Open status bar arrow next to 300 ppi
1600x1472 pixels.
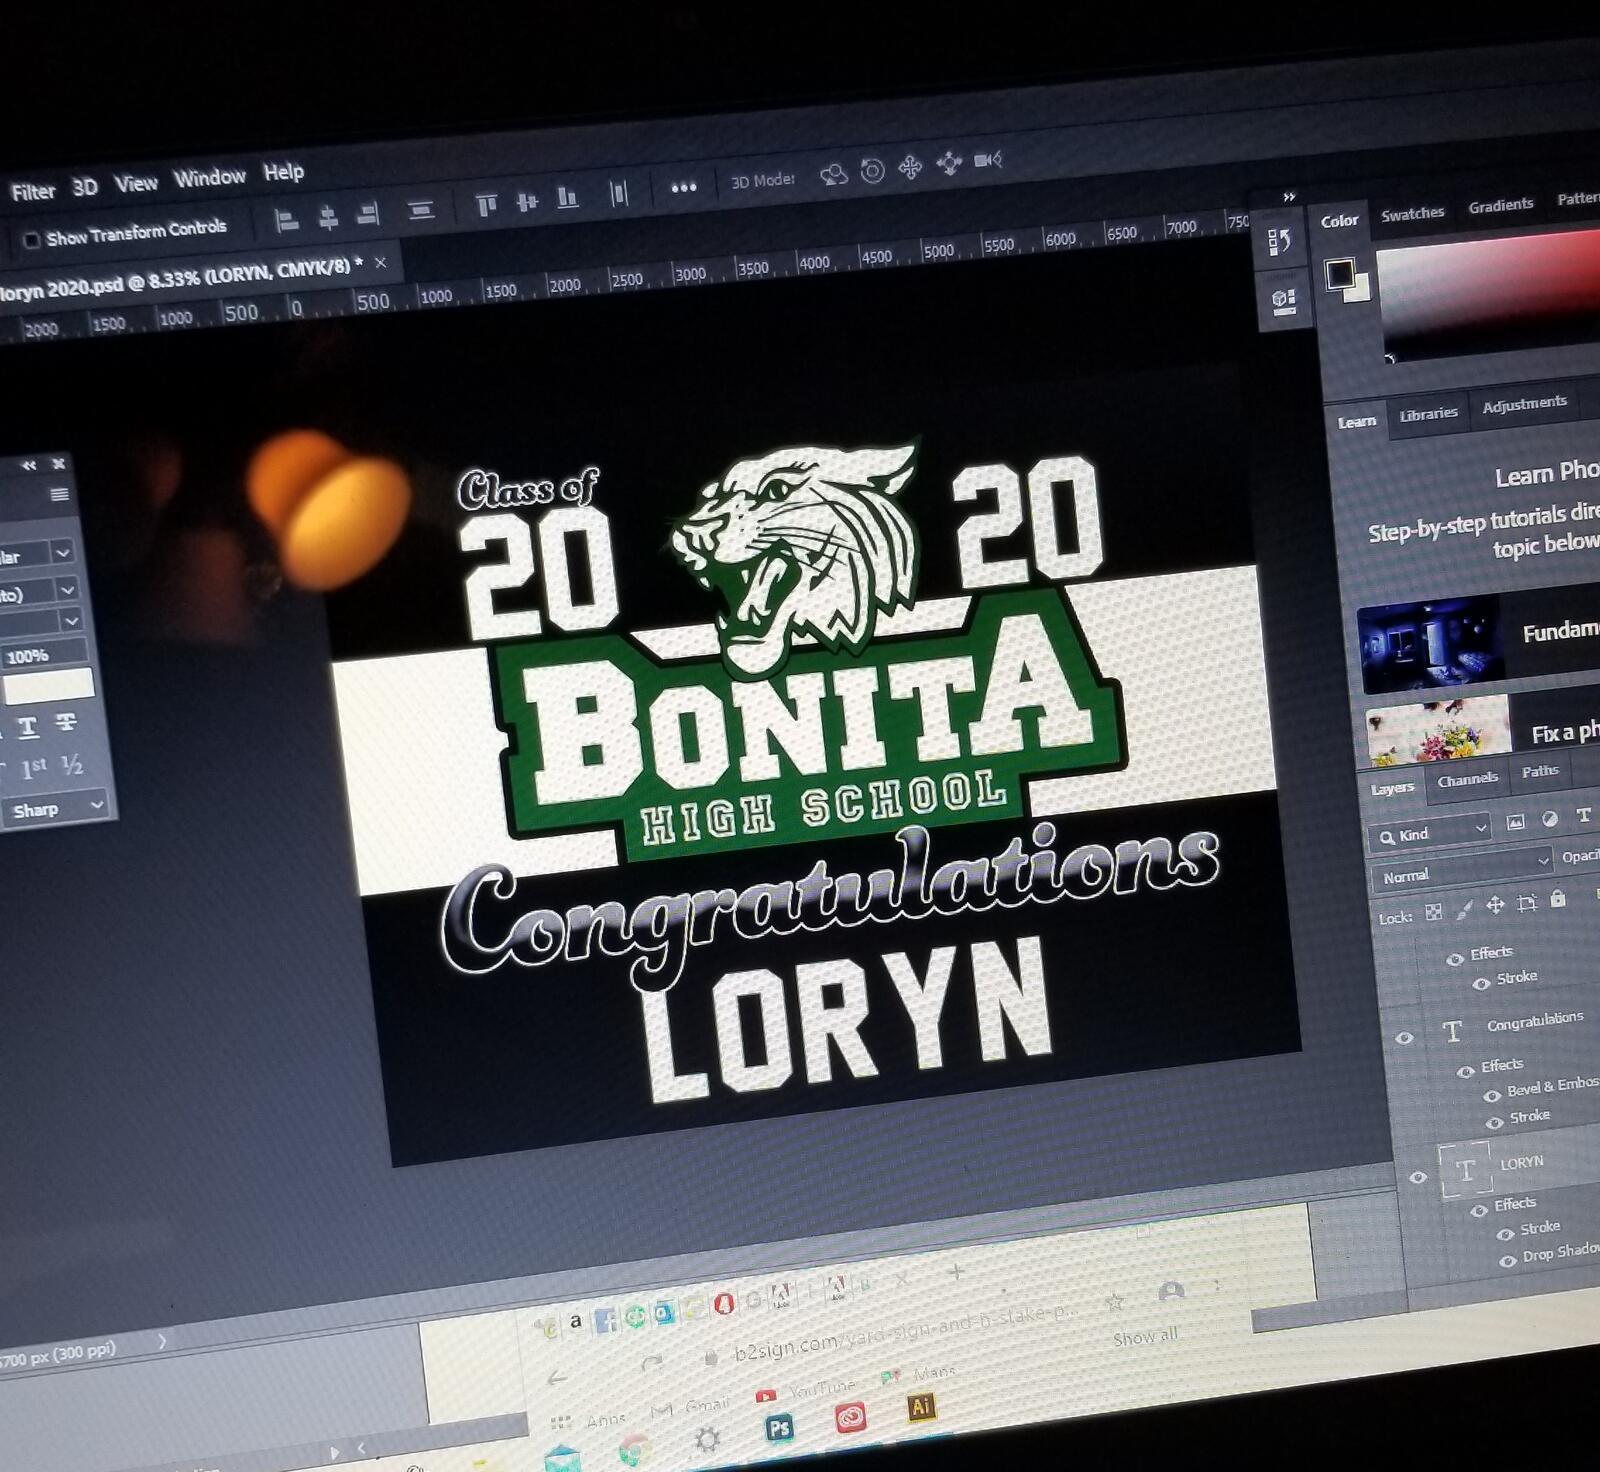(x=162, y=1340)
